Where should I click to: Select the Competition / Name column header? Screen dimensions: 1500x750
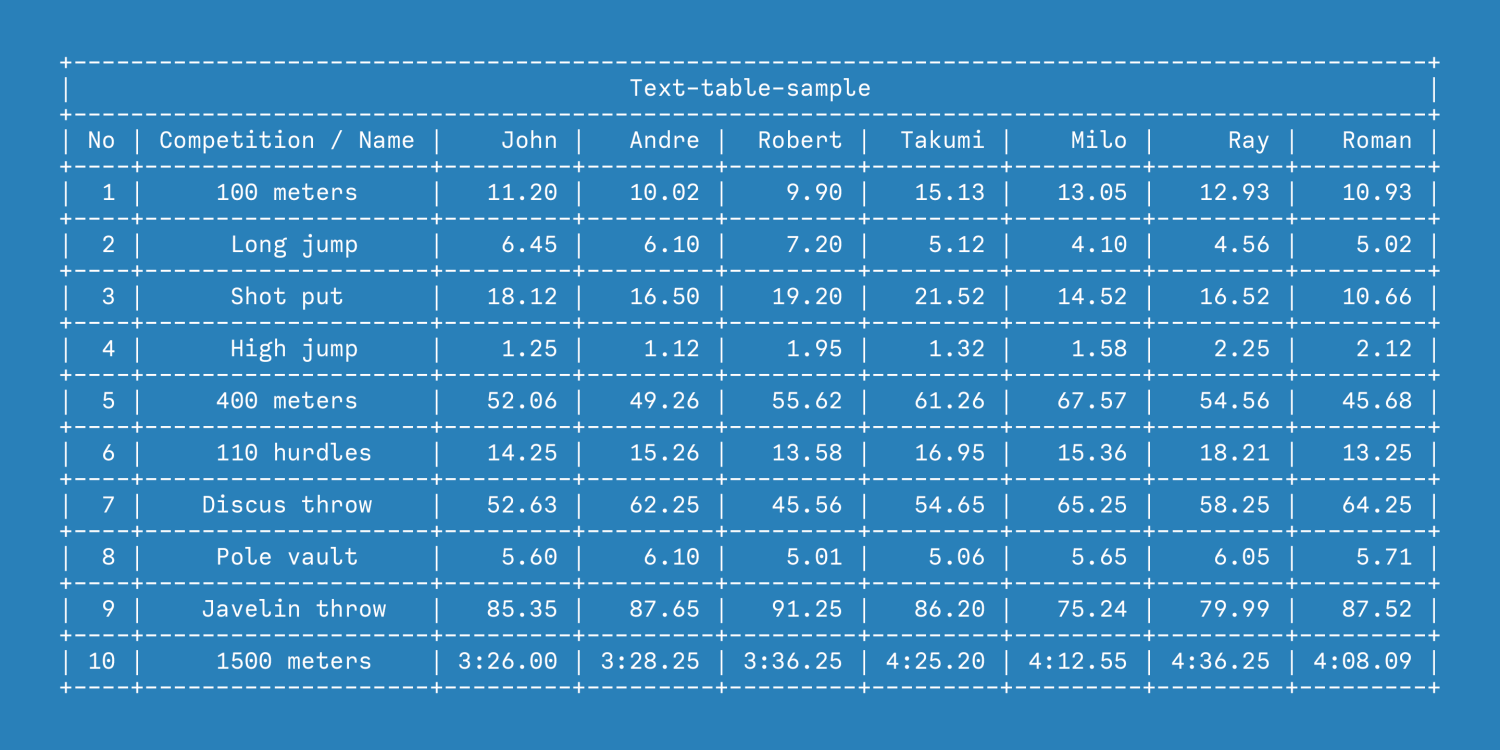[x=287, y=140]
